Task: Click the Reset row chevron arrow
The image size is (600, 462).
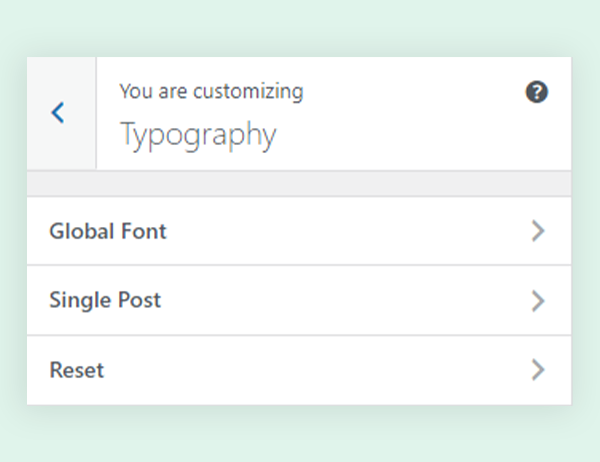Action: coord(538,370)
